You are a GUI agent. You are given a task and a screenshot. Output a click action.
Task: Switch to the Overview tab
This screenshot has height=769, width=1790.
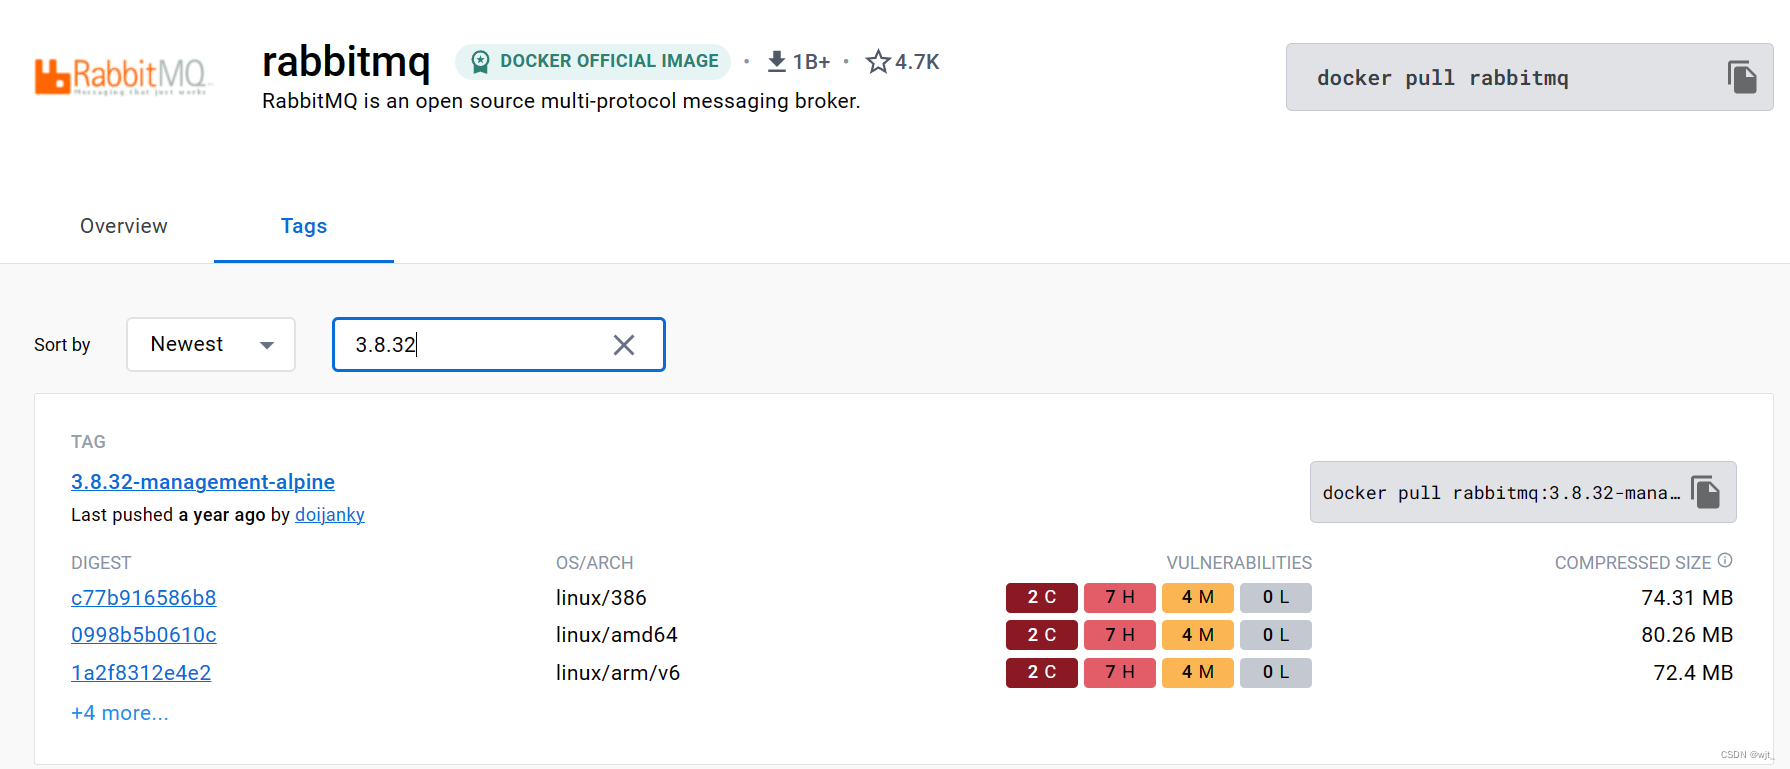tap(124, 226)
